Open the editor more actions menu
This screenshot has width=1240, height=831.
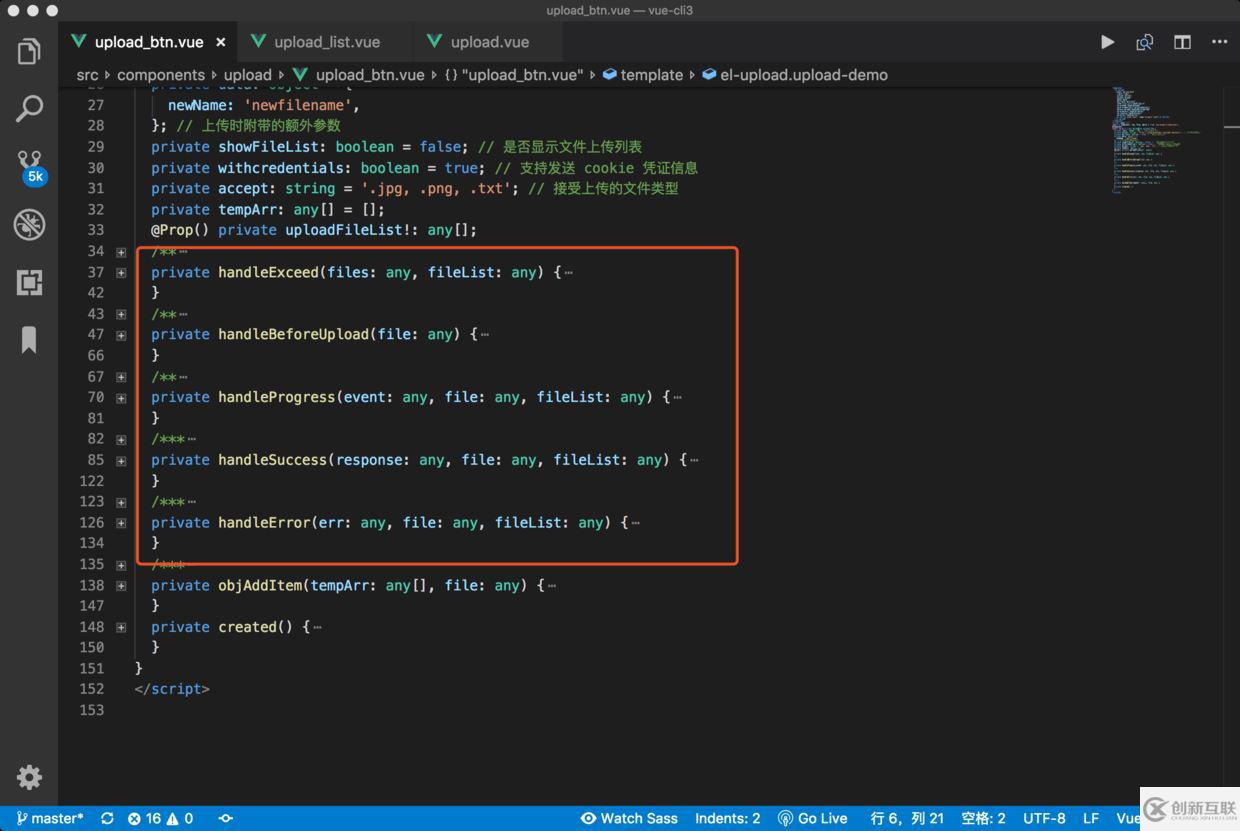point(1219,42)
